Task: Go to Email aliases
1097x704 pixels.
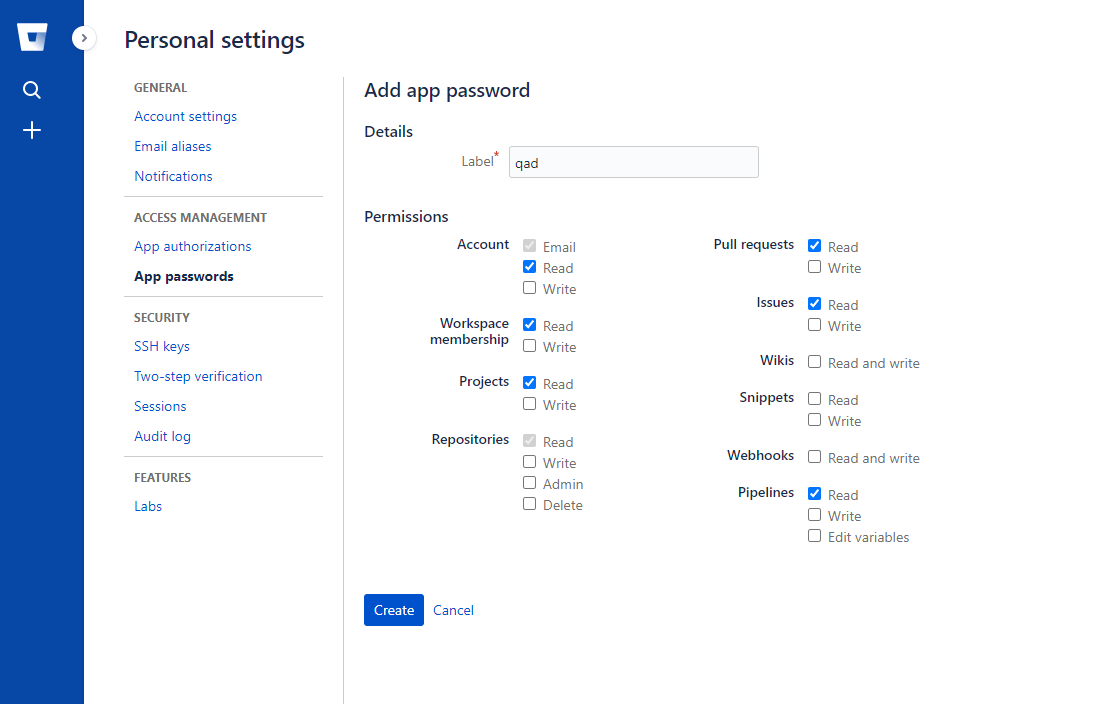Action: tap(173, 146)
